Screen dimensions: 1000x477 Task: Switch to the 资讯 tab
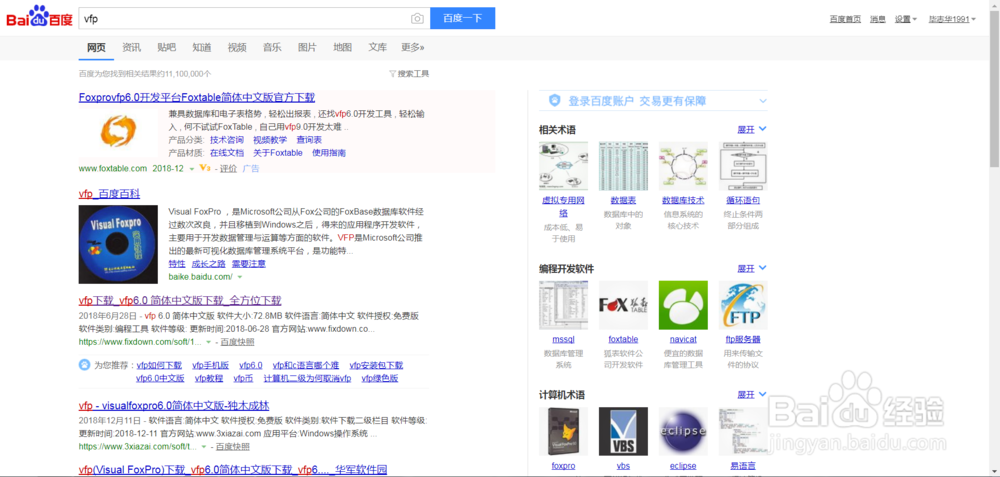tap(131, 47)
